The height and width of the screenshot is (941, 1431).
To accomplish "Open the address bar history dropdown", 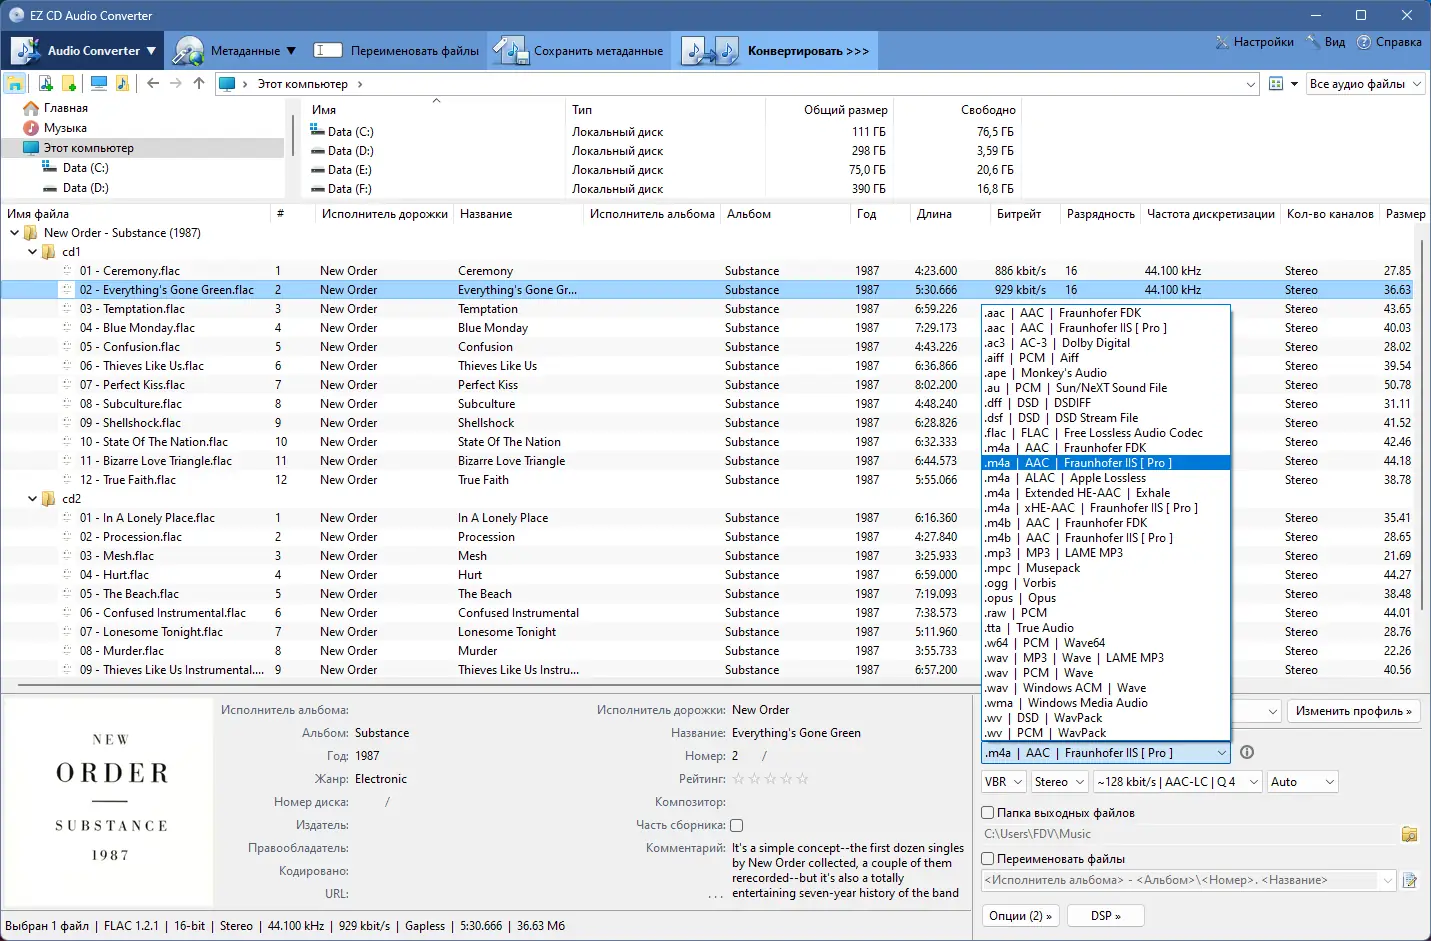I will (1251, 84).
